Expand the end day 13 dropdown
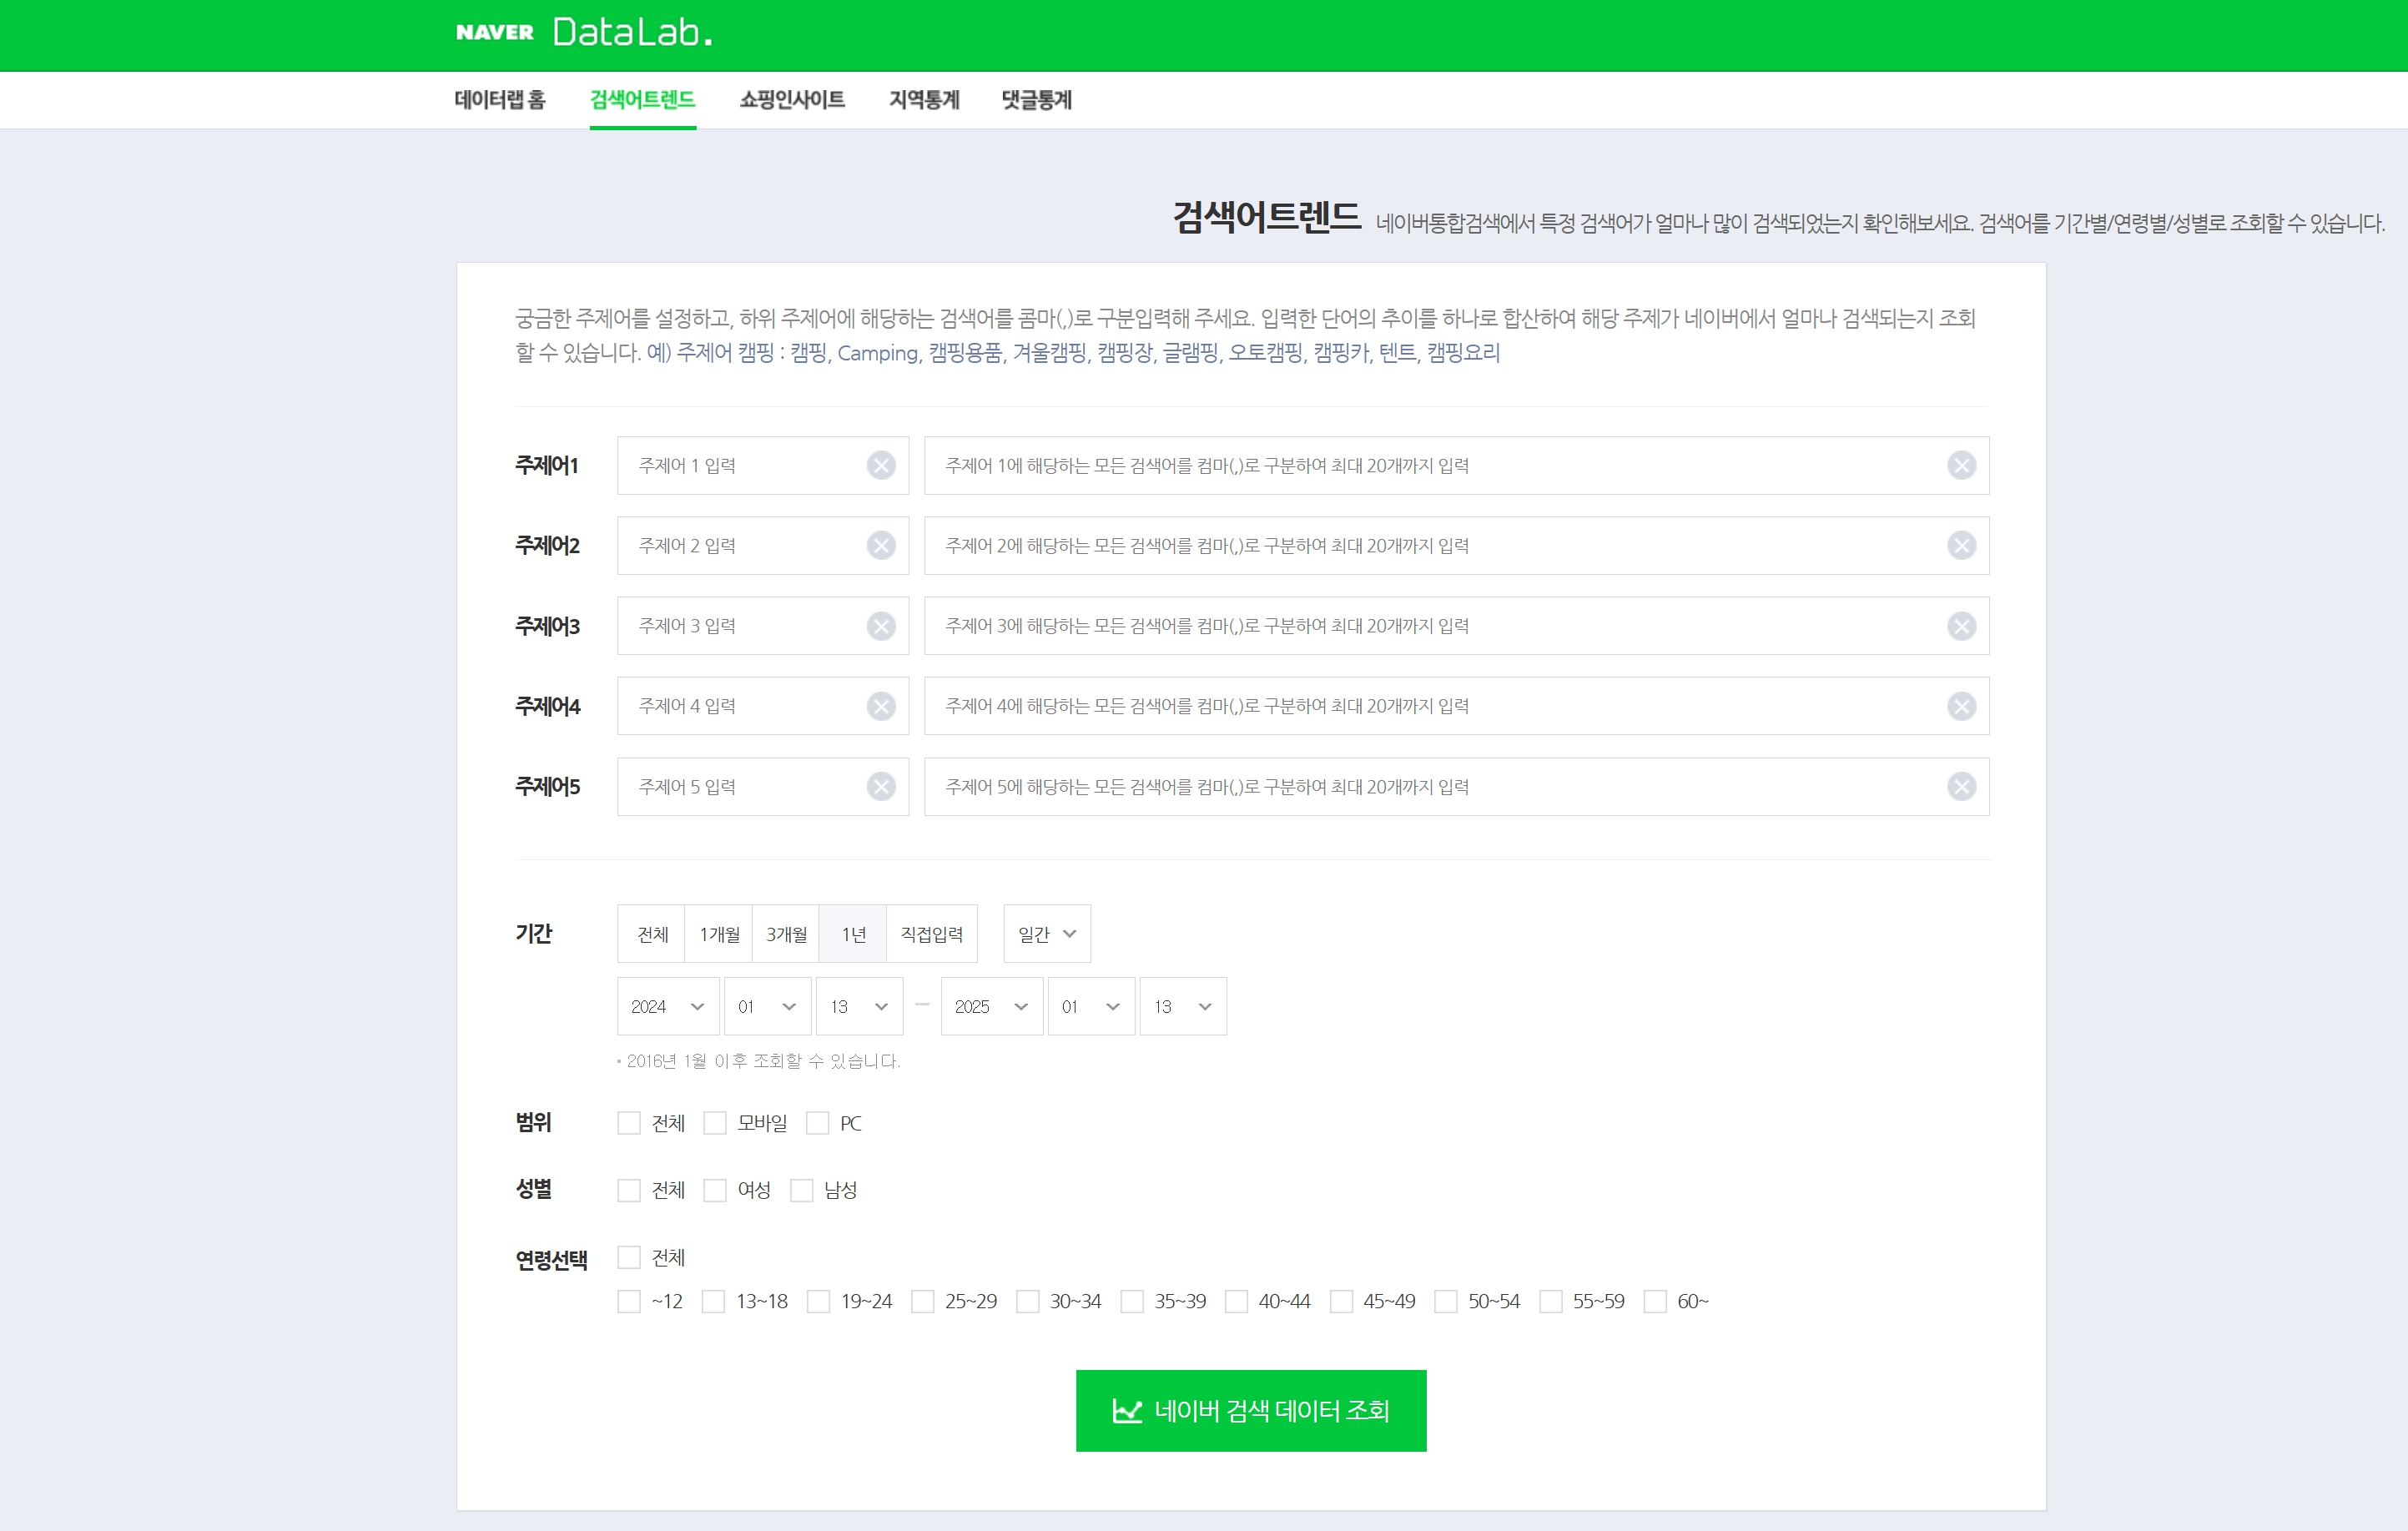Image resolution: width=2408 pixels, height=1531 pixels. (x=1182, y=1006)
